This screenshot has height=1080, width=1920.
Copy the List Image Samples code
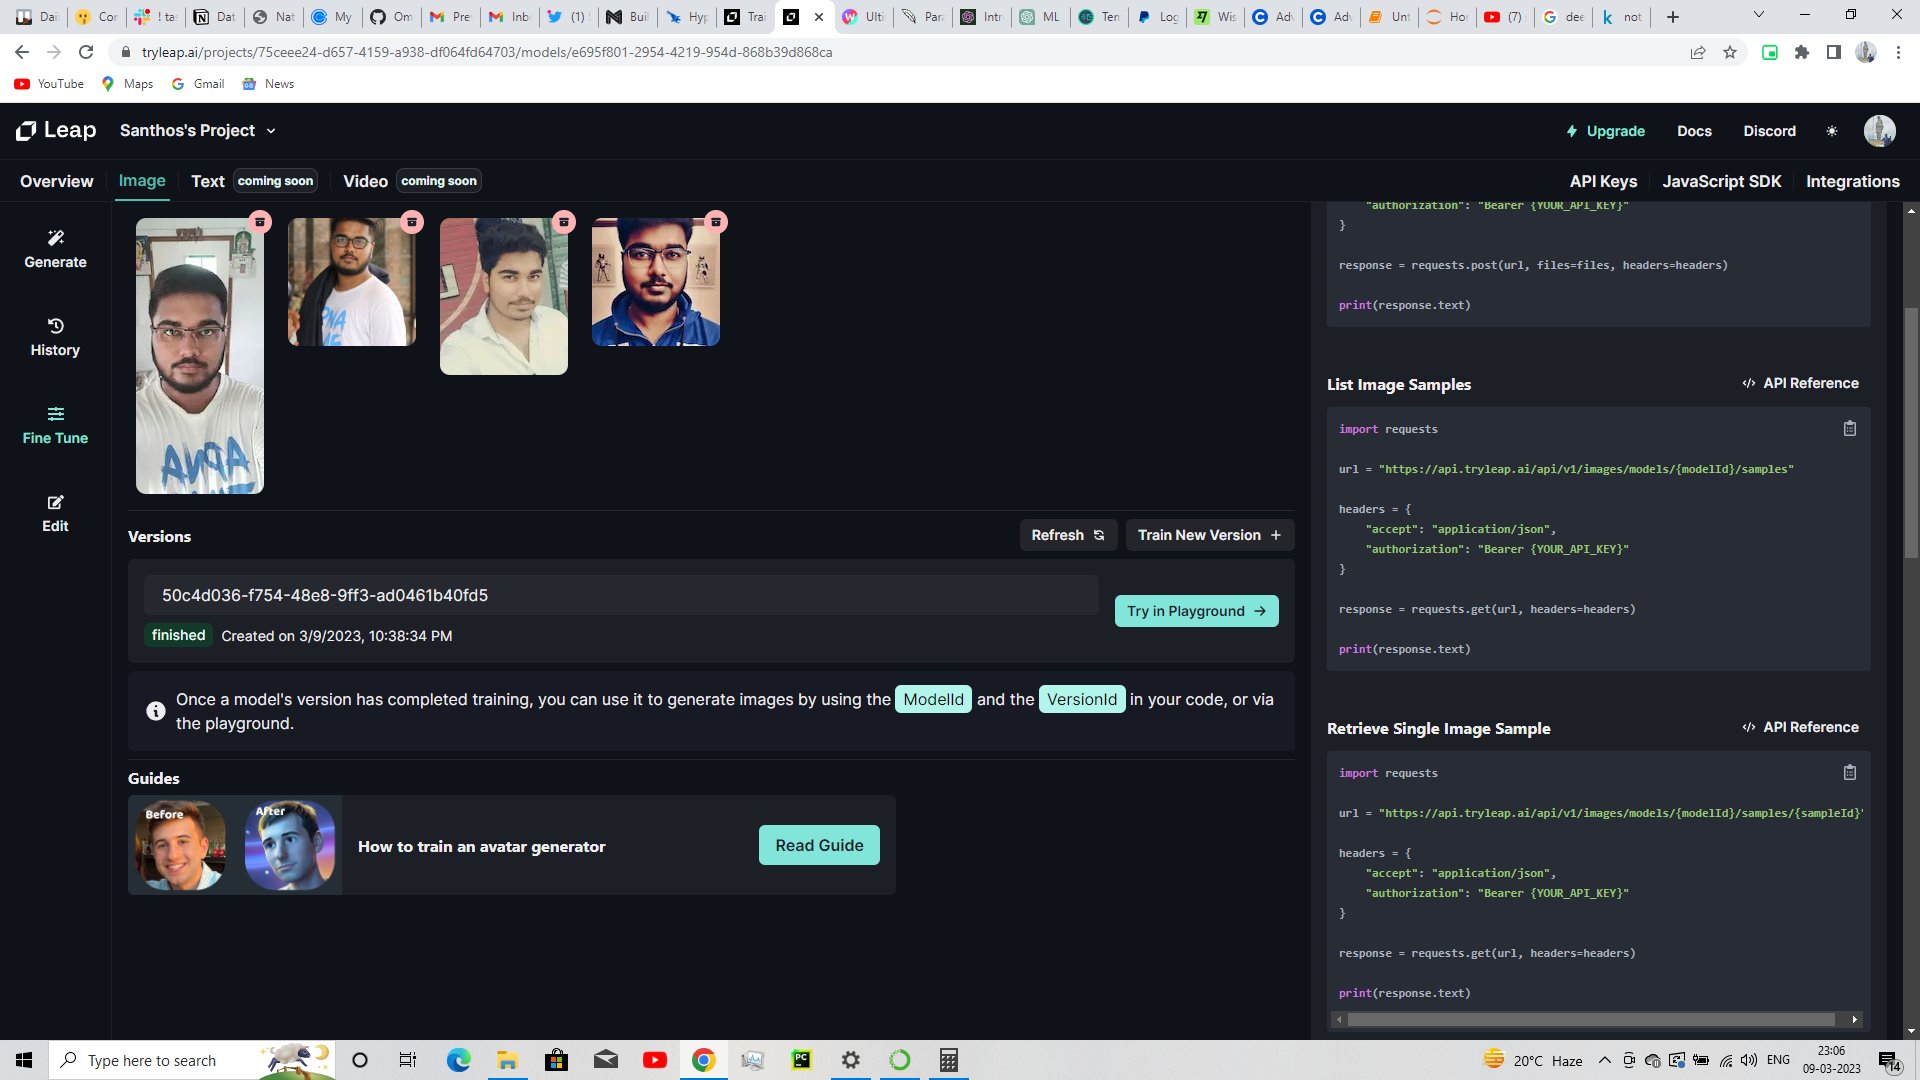(1850, 428)
